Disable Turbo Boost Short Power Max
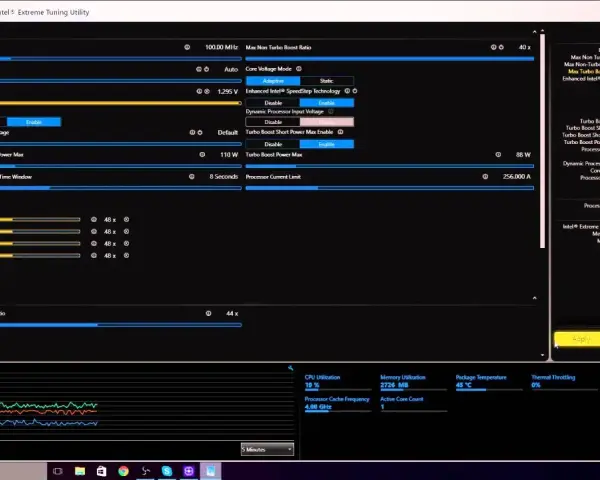 tap(273, 144)
